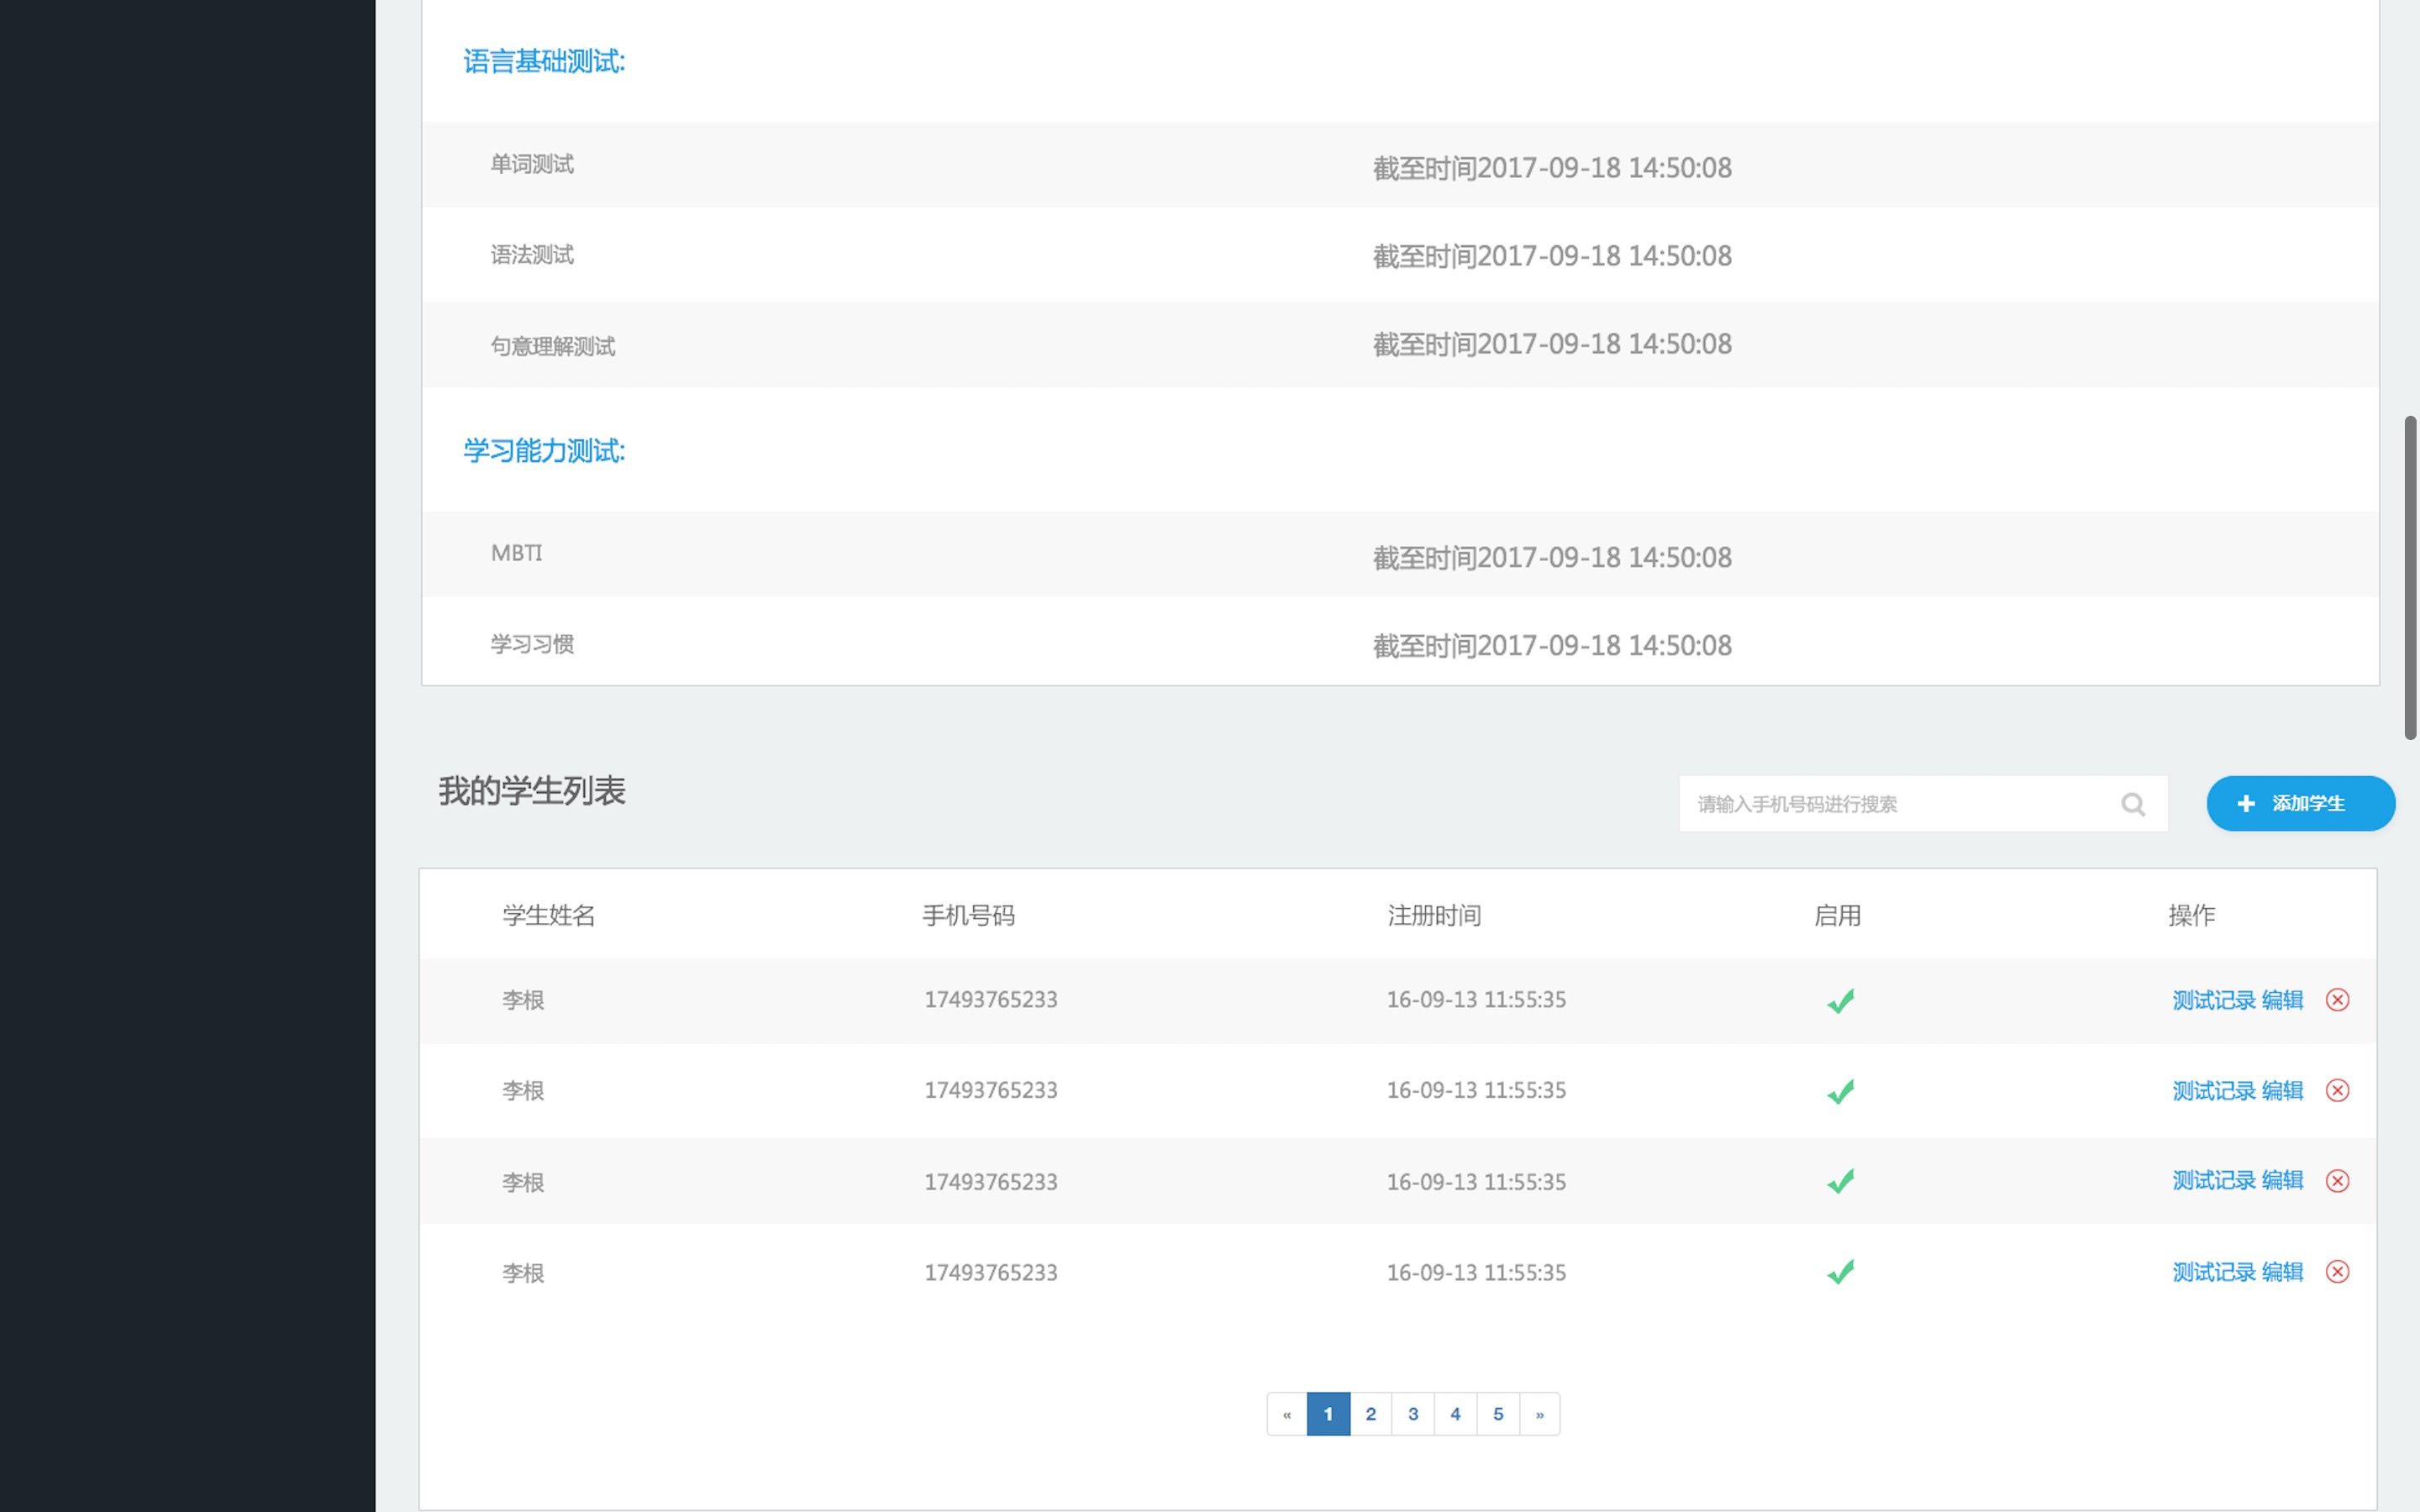
Task: Click red delete icon in third row
Action: pos(2337,1181)
